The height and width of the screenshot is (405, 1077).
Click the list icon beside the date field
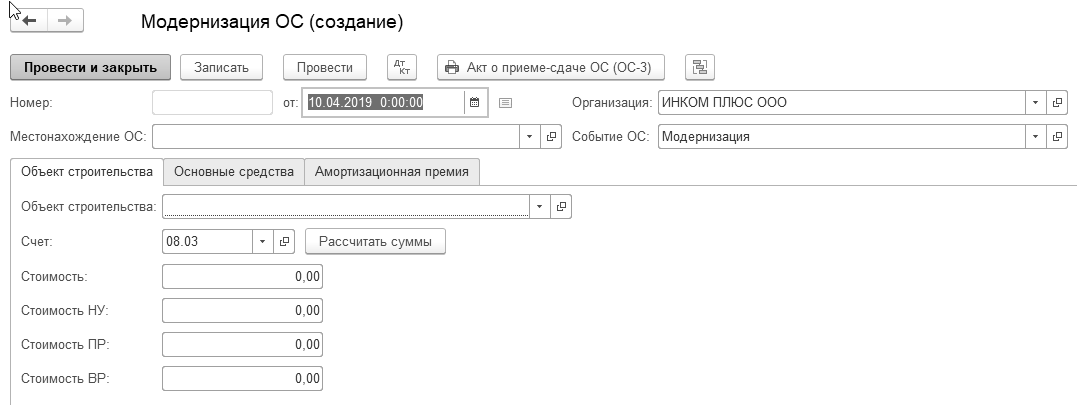pos(505,102)
